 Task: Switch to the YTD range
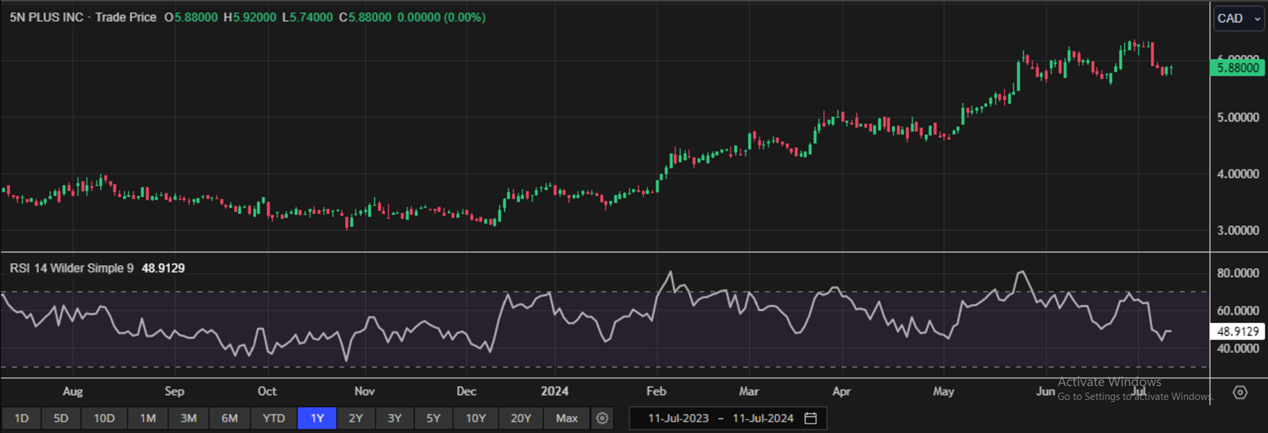(x=273, y=418)
